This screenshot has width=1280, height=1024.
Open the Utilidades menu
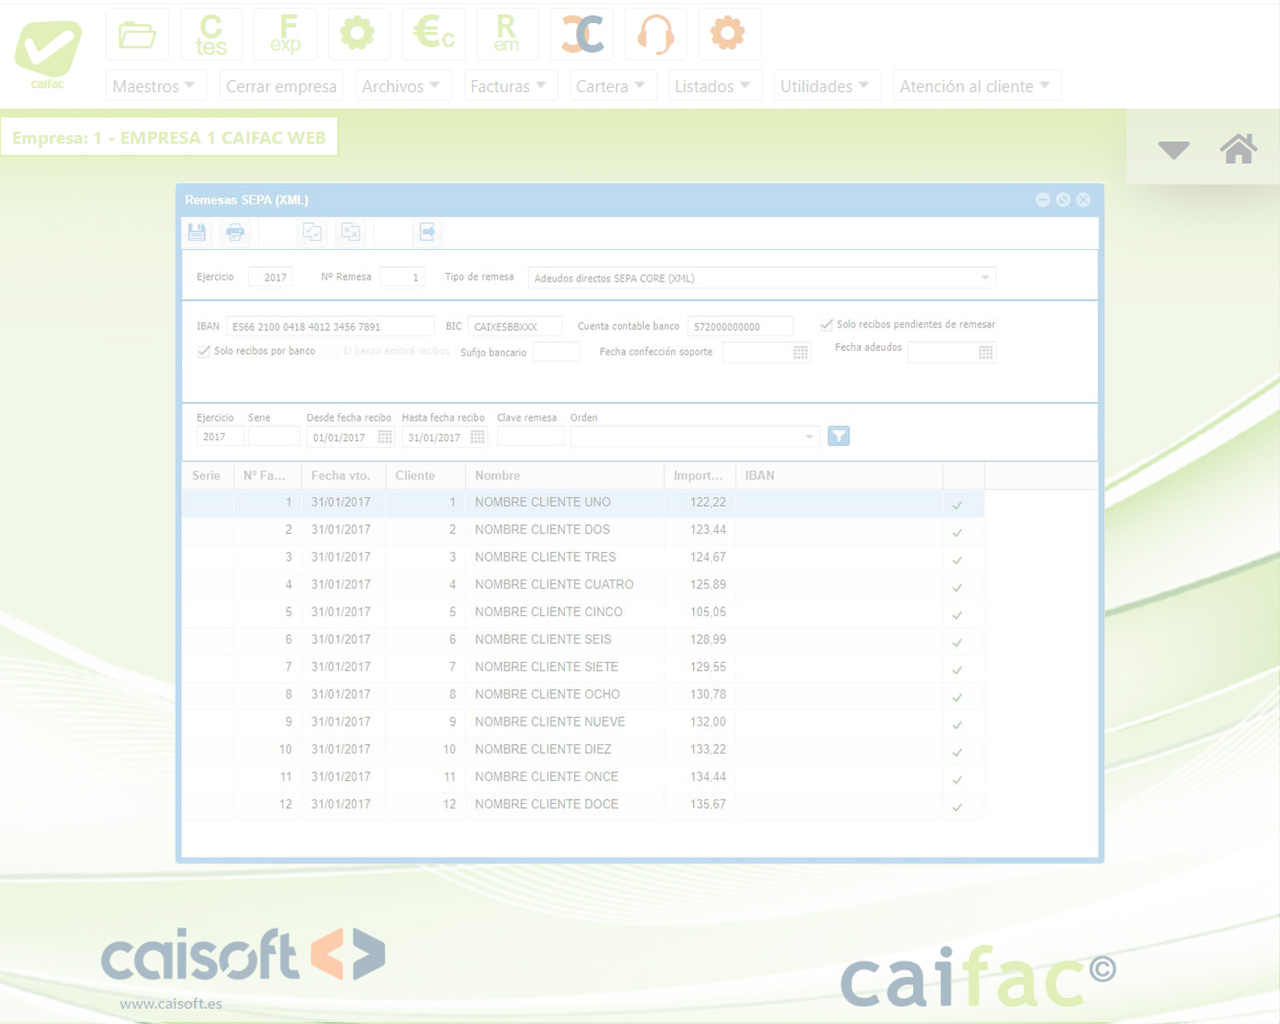[x=824, y=86]
